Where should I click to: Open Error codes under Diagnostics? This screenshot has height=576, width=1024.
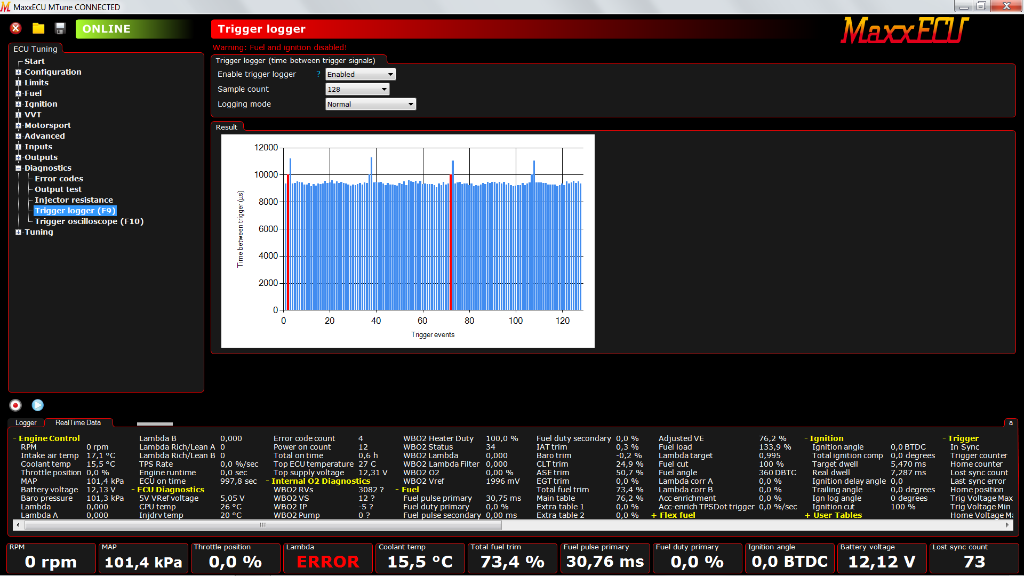(x=59, y=179)
